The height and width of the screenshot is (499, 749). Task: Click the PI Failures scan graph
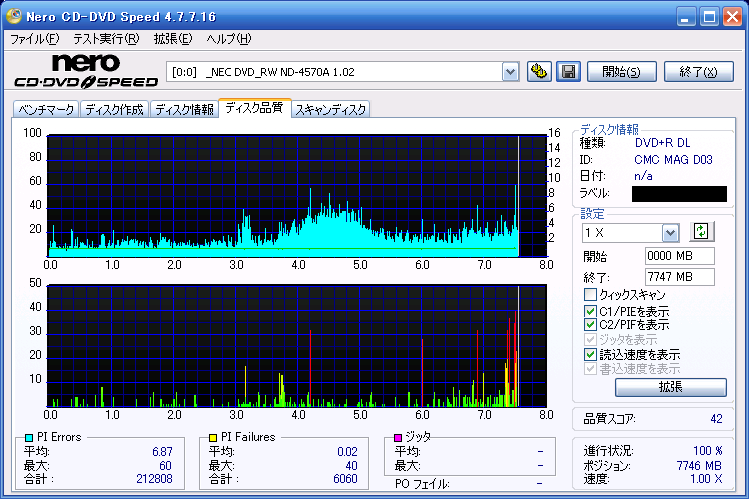(x=297, y=346)
